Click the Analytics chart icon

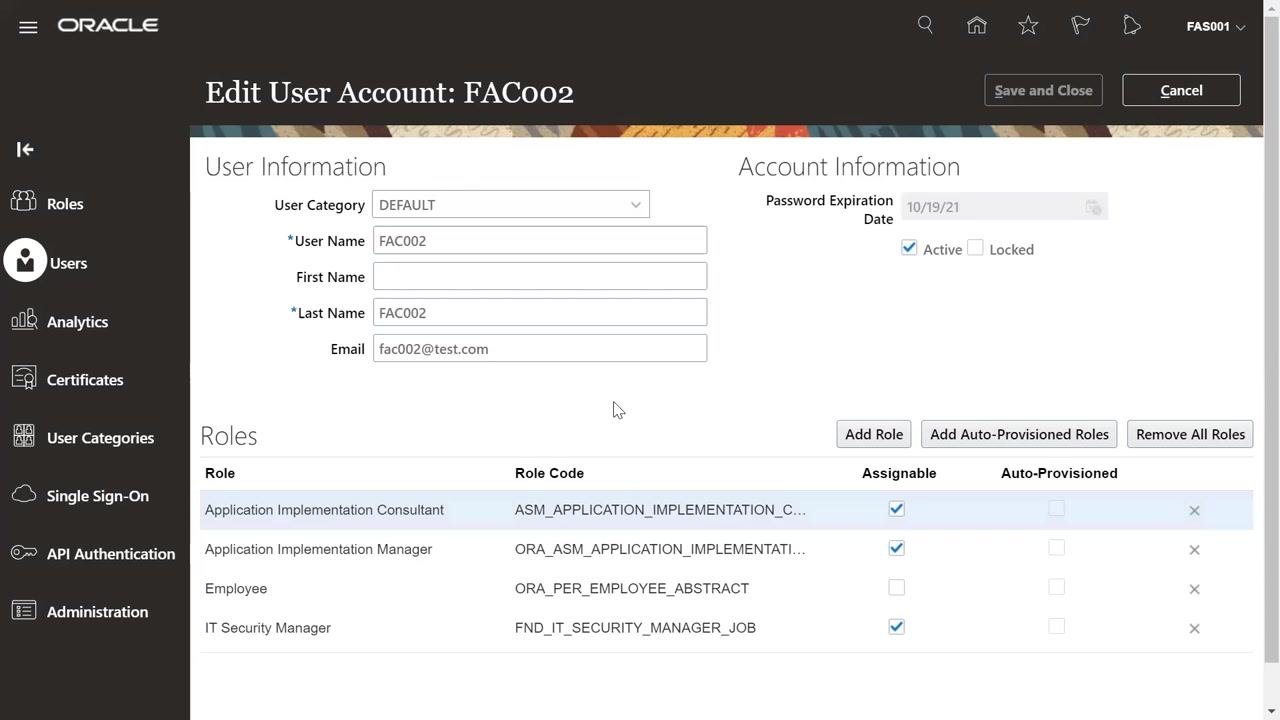click(x=24, y=320)
